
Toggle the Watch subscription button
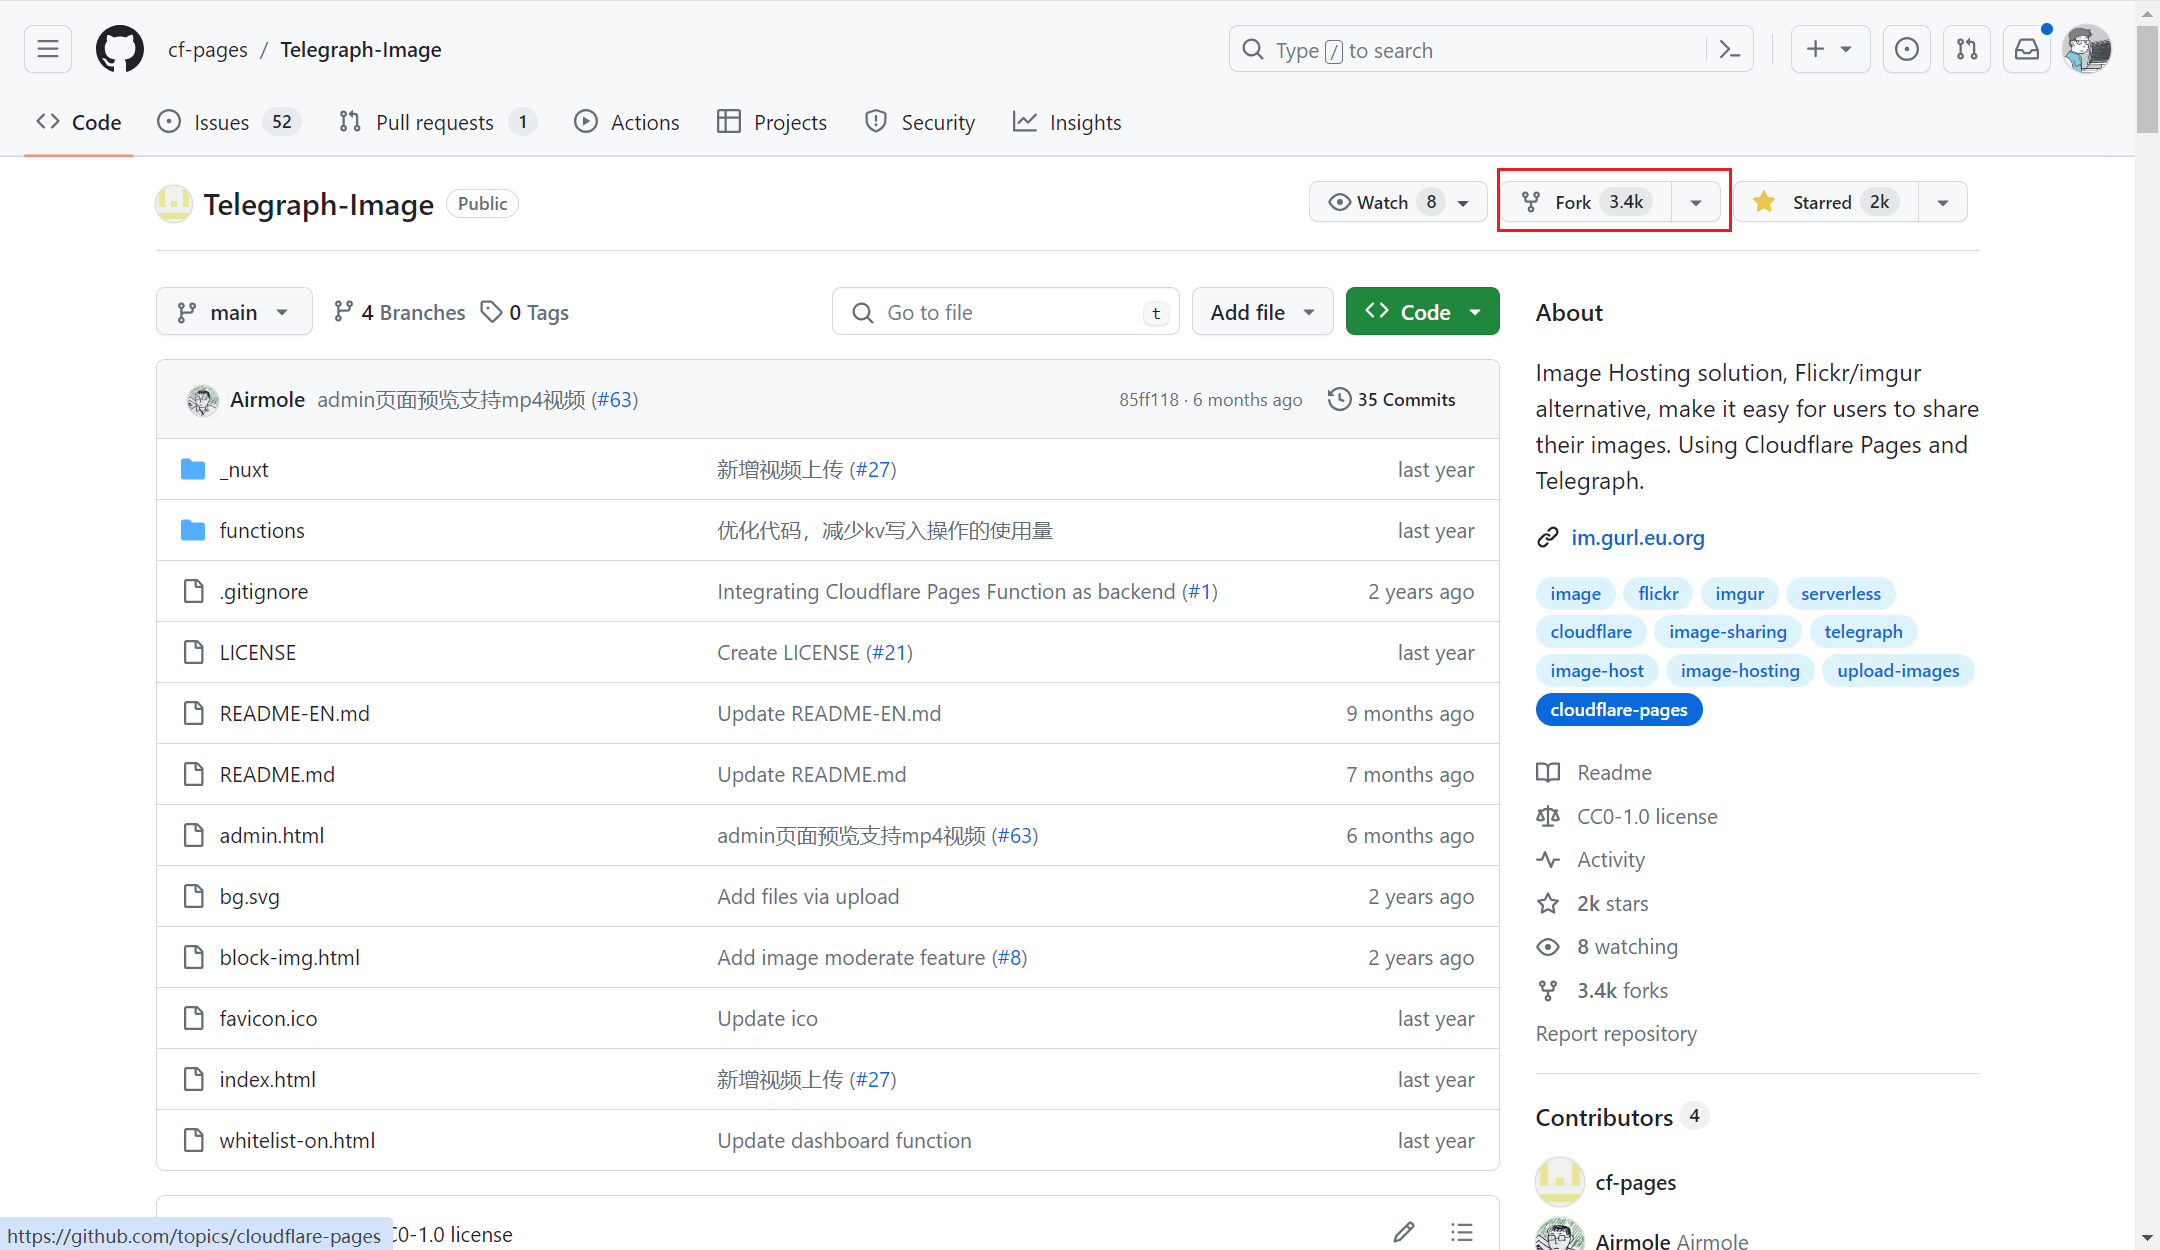point(1384,202)
